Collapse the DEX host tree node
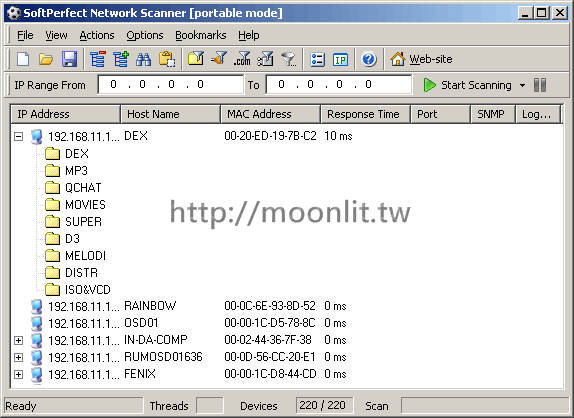574x418 pixels. coord(18,137)
